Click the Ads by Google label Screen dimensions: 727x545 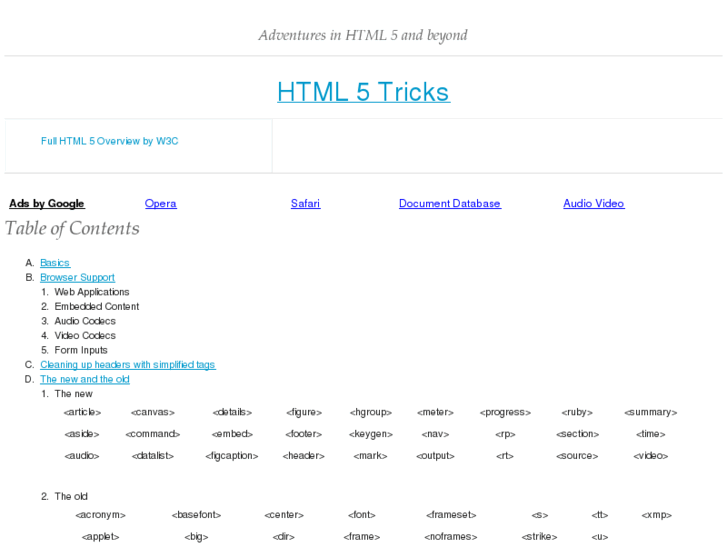(47, 203)
